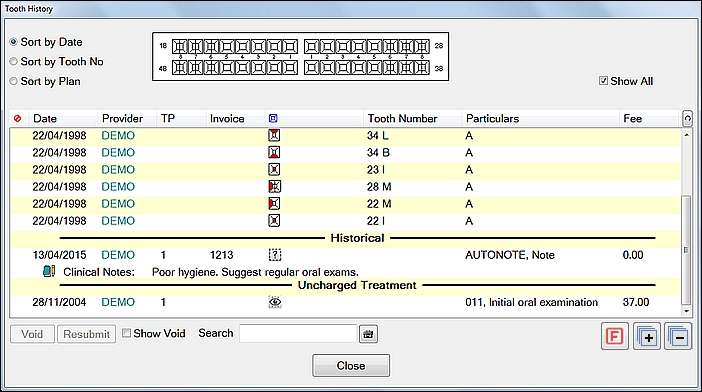Click the red void column header icon
The image size is (702, 392).
(17, 119)
